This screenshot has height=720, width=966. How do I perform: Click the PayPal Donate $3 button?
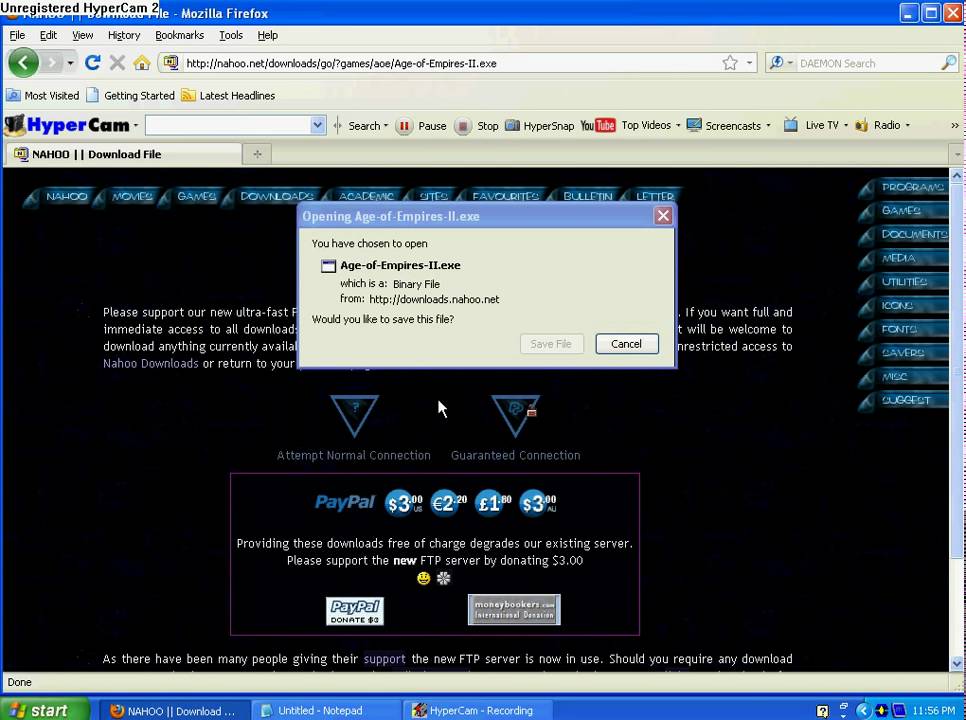355,611
